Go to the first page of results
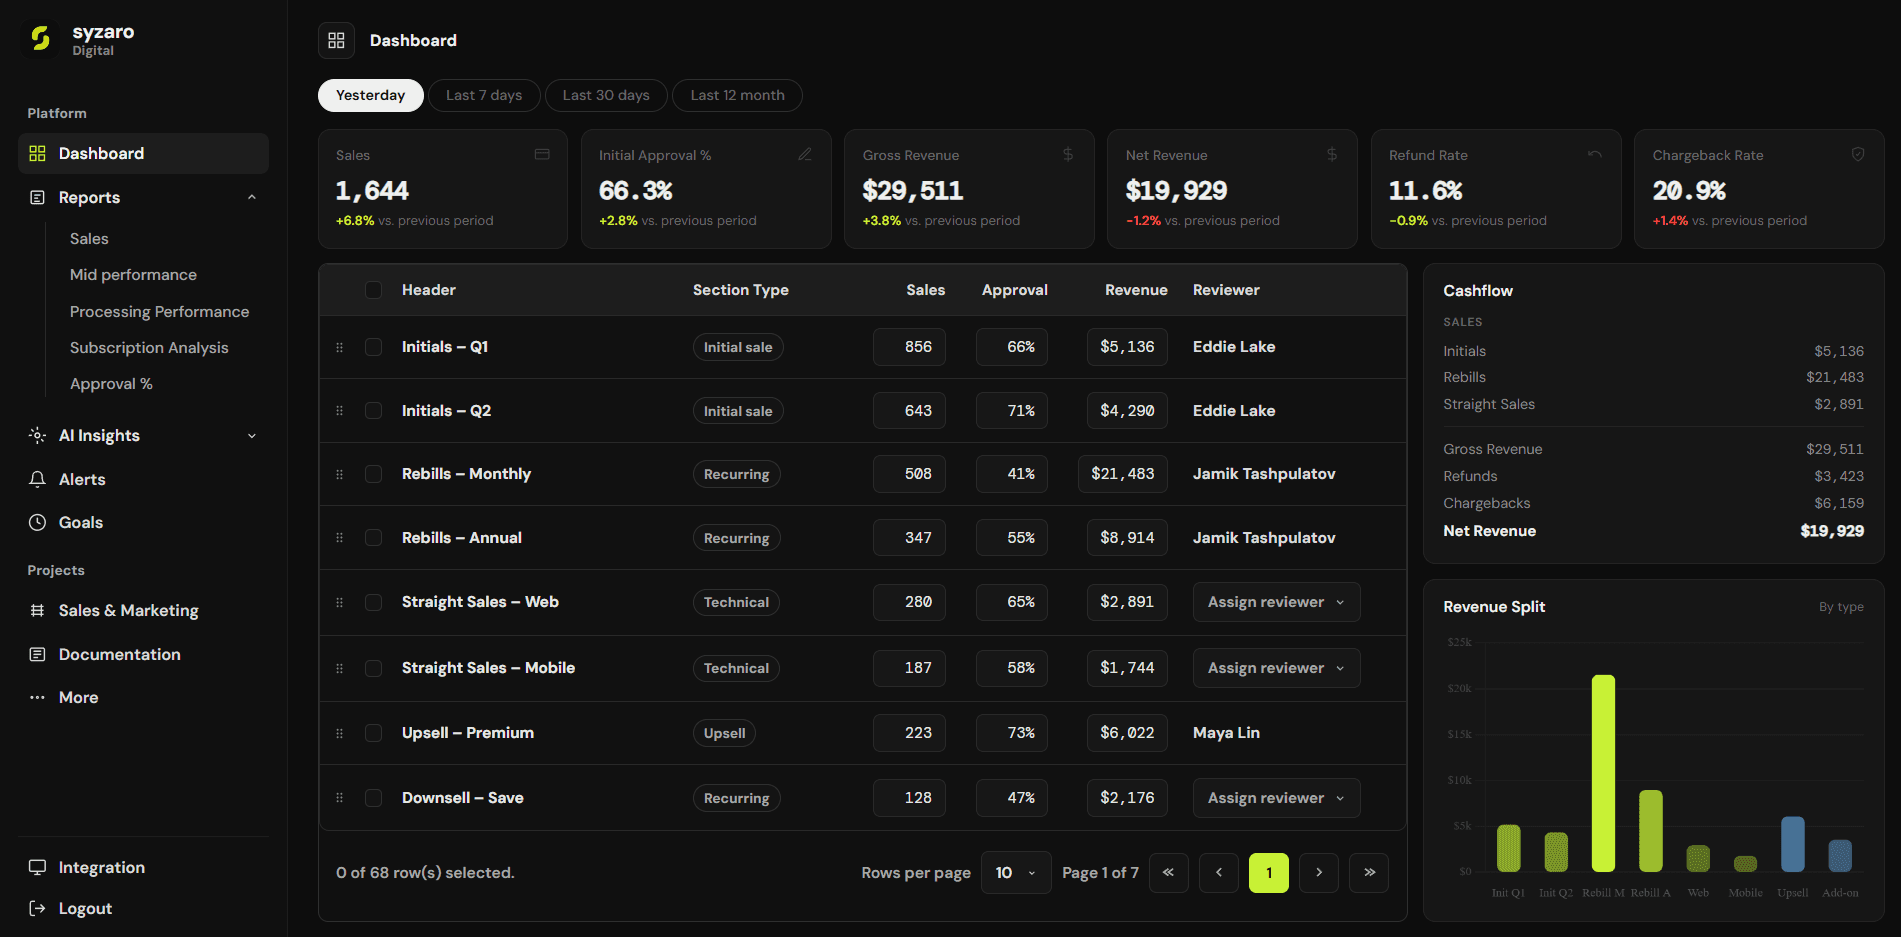This screenshot has height=937, width=1901. pyautogui.click(x=1169, y=873)
